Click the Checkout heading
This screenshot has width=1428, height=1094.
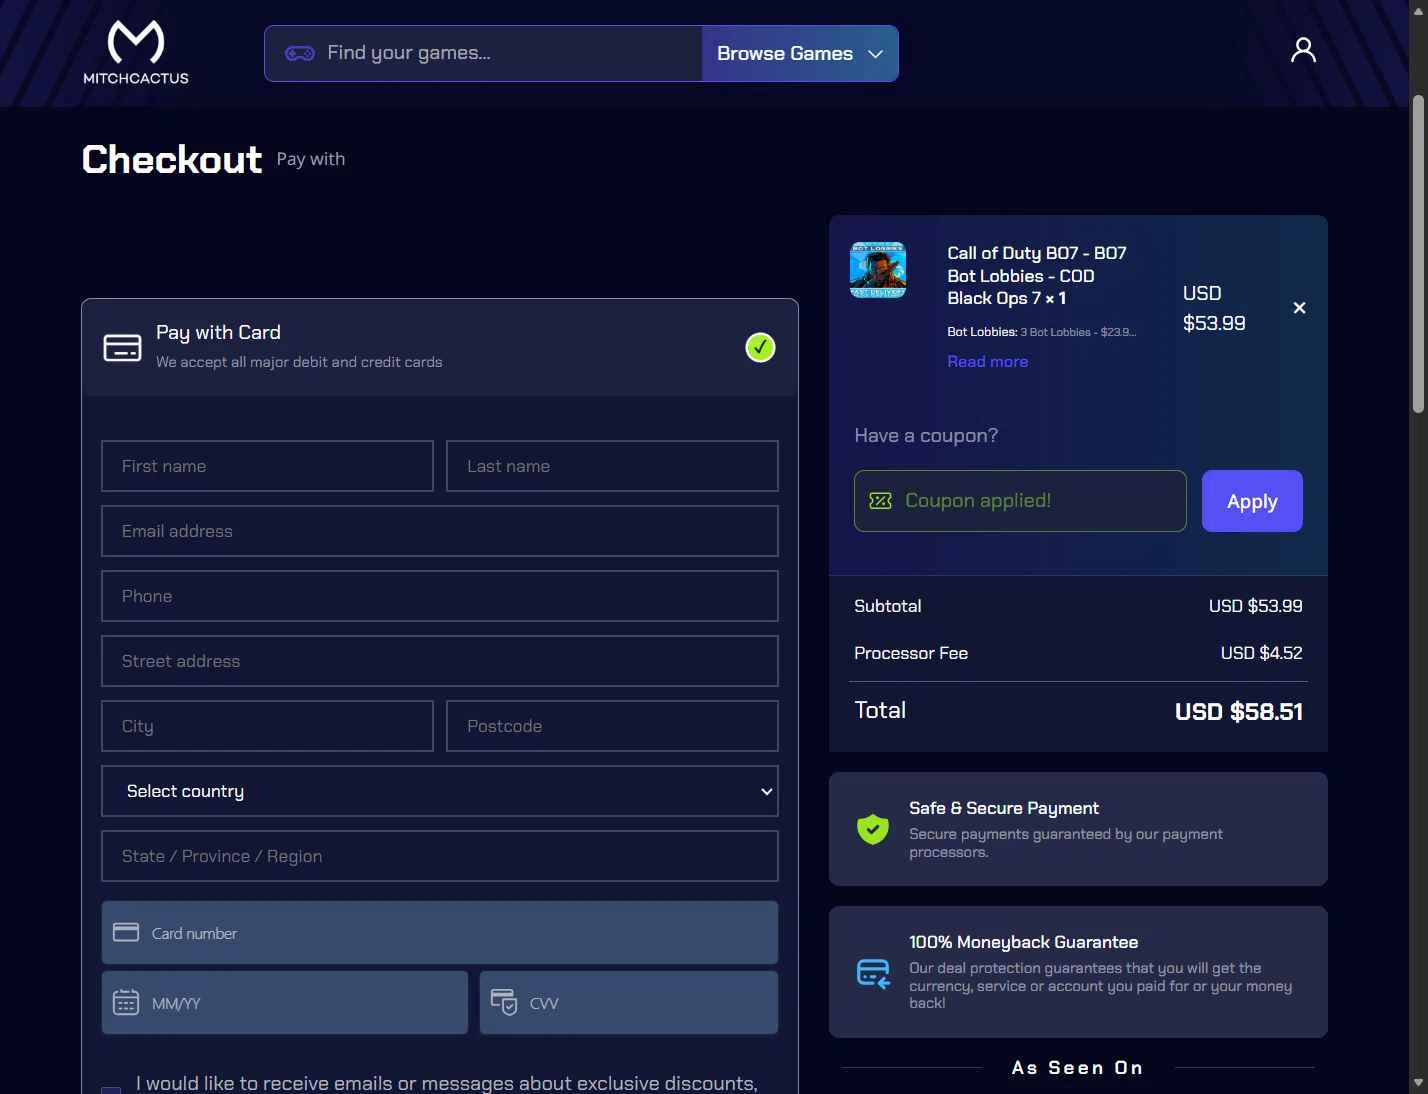pyautogui.click(x=172, y=160)
